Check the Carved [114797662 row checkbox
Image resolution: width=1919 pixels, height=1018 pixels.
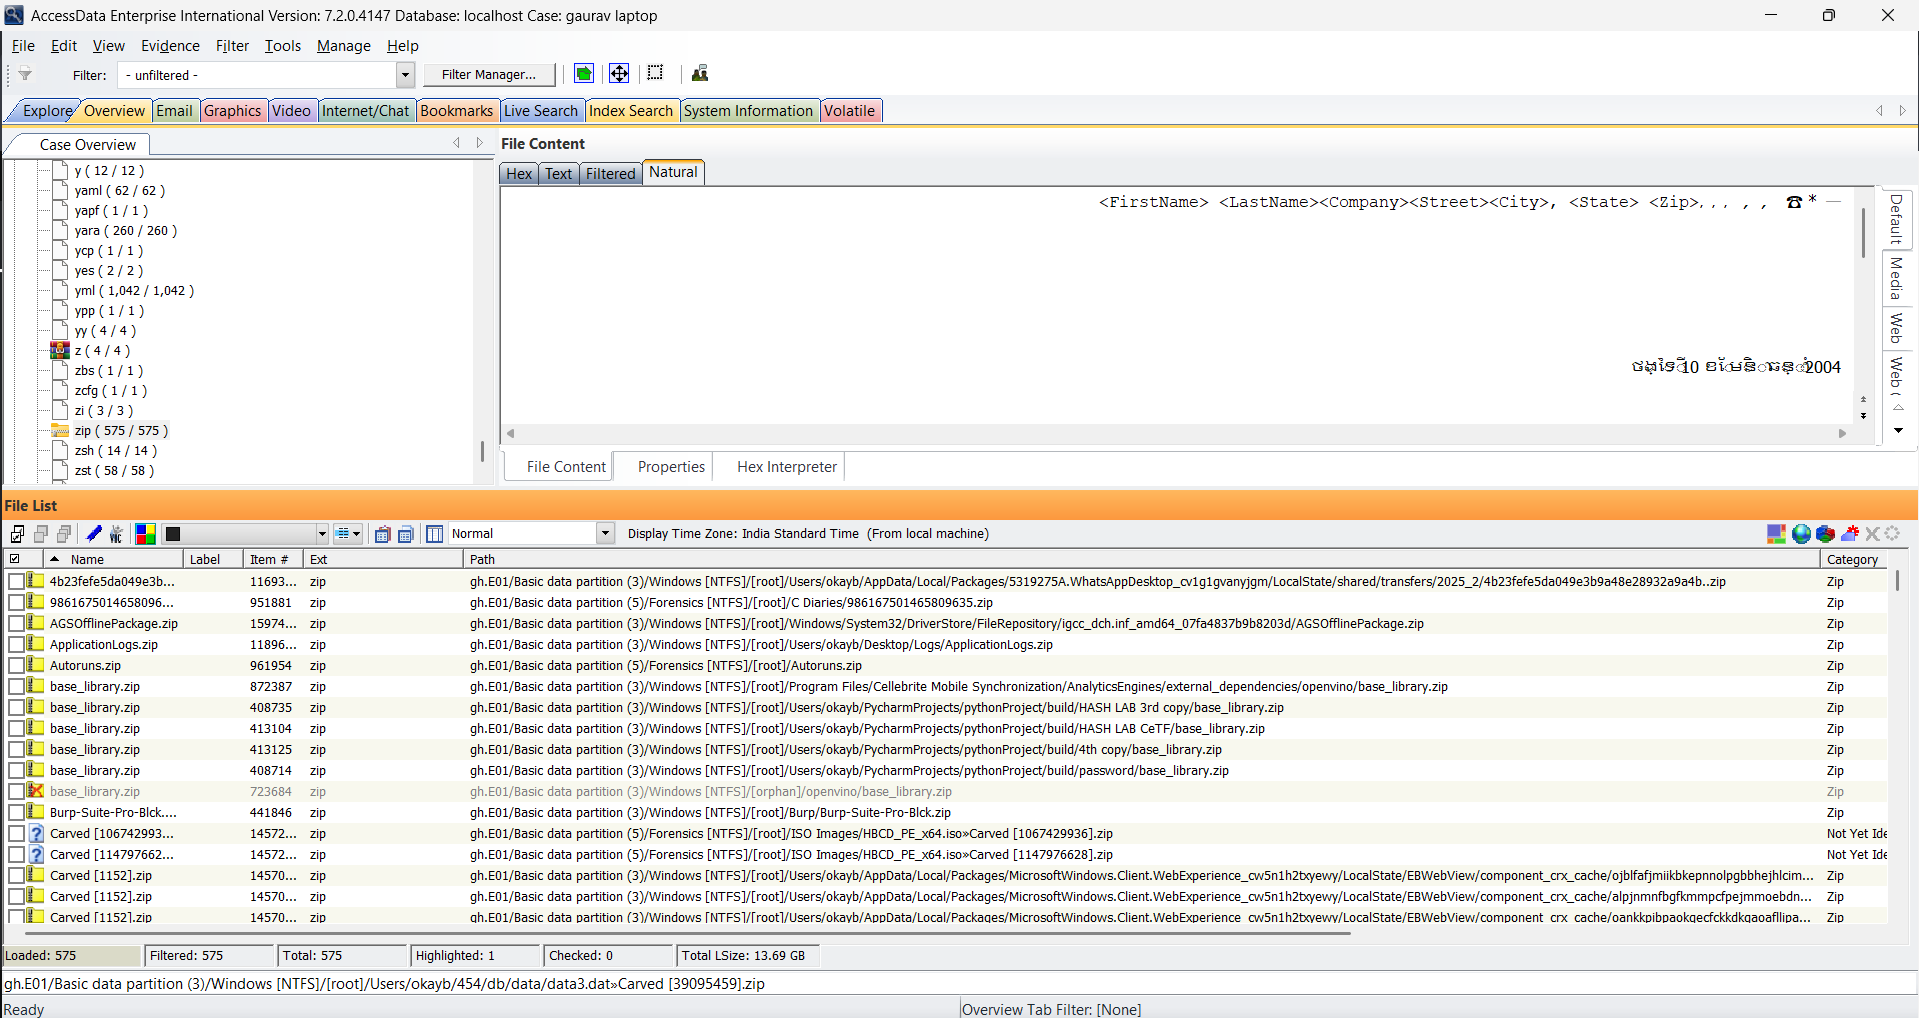tap(16, 854)
